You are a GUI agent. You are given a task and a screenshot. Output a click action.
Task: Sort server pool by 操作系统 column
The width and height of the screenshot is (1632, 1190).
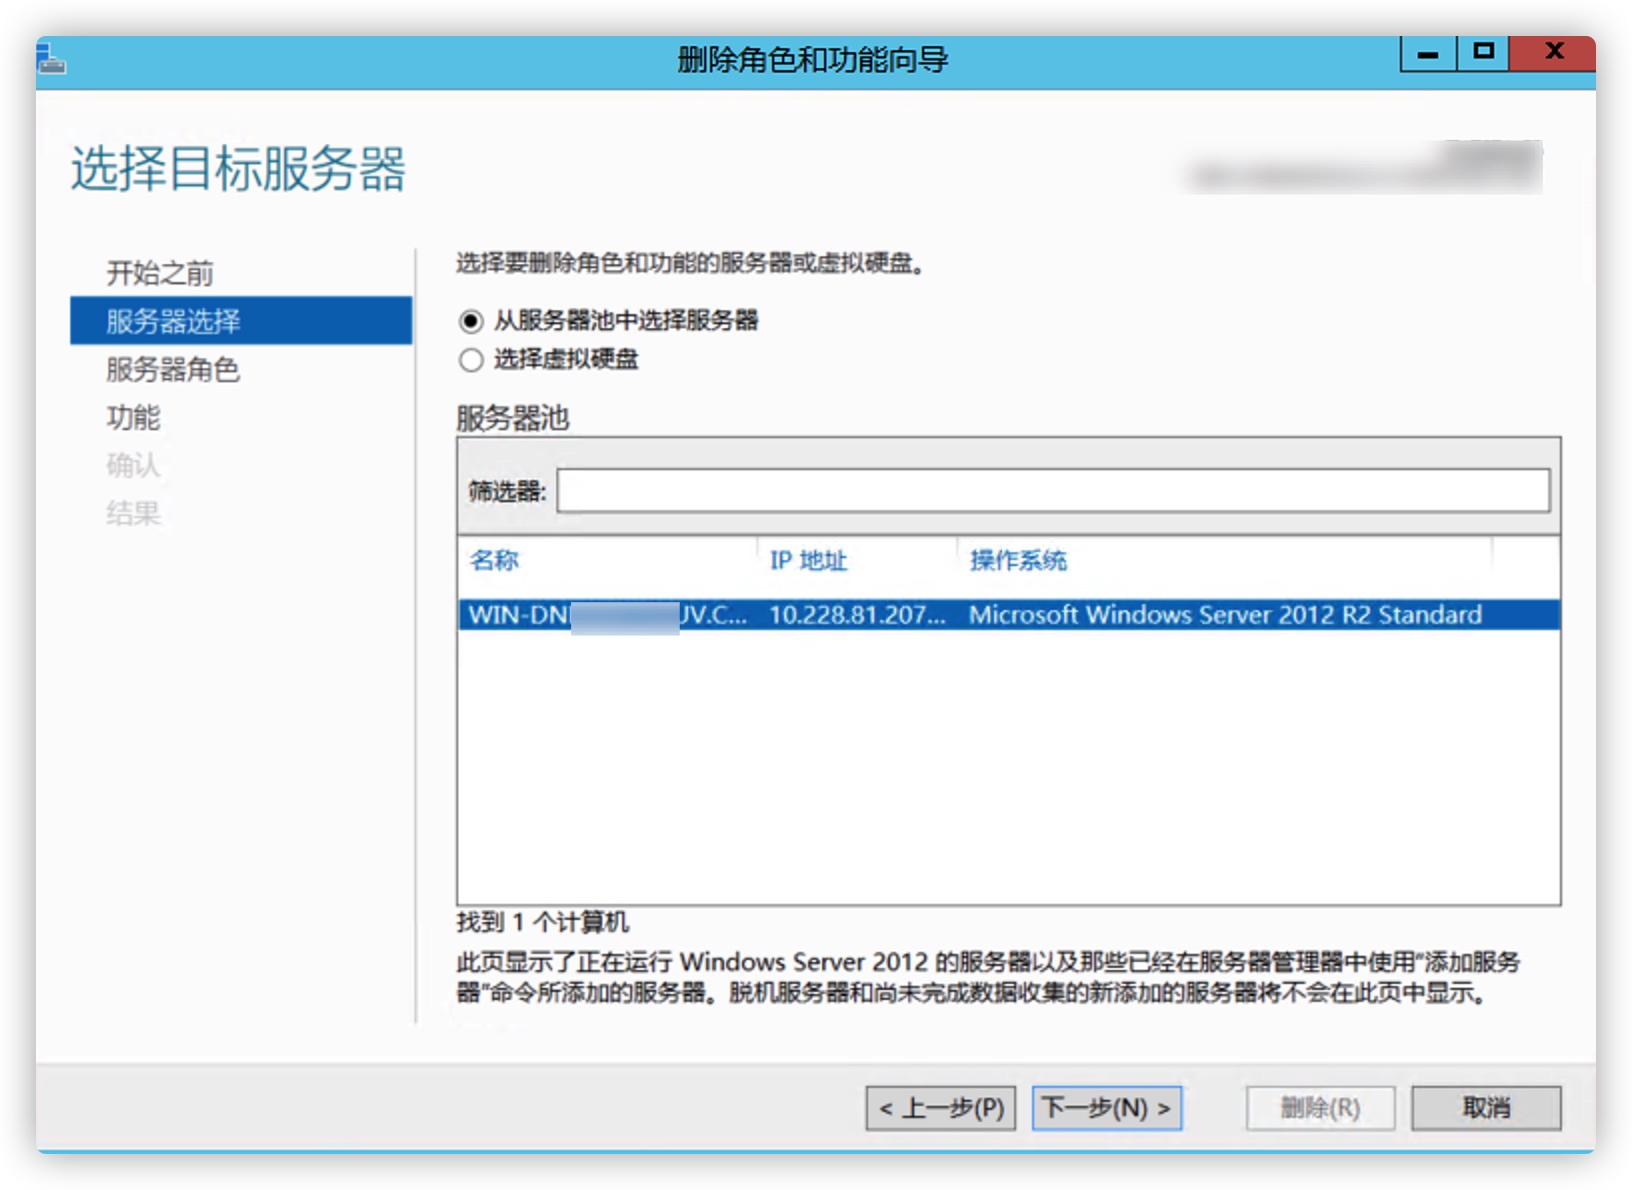(1018, 560)
